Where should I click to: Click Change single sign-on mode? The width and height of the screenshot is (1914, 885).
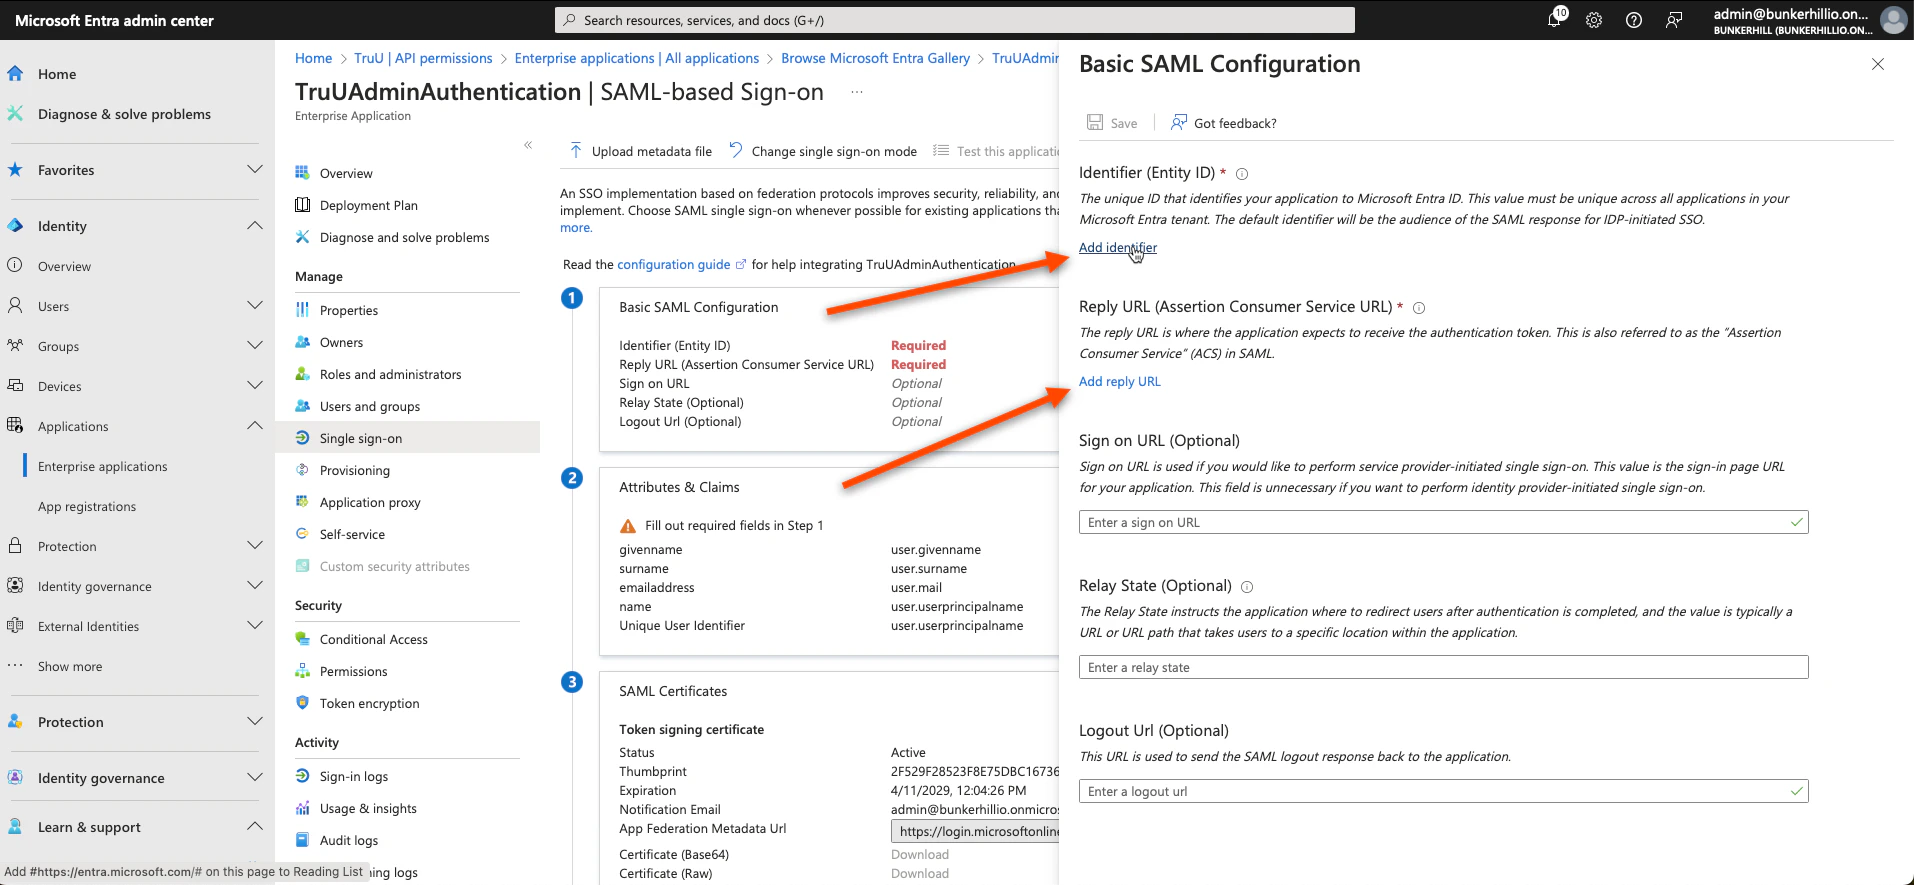(822, 151)
